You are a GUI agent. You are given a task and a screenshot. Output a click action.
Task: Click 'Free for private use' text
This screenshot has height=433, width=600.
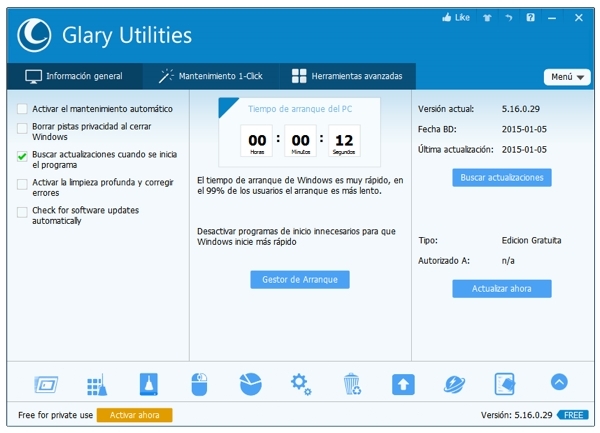pos(55,415)
